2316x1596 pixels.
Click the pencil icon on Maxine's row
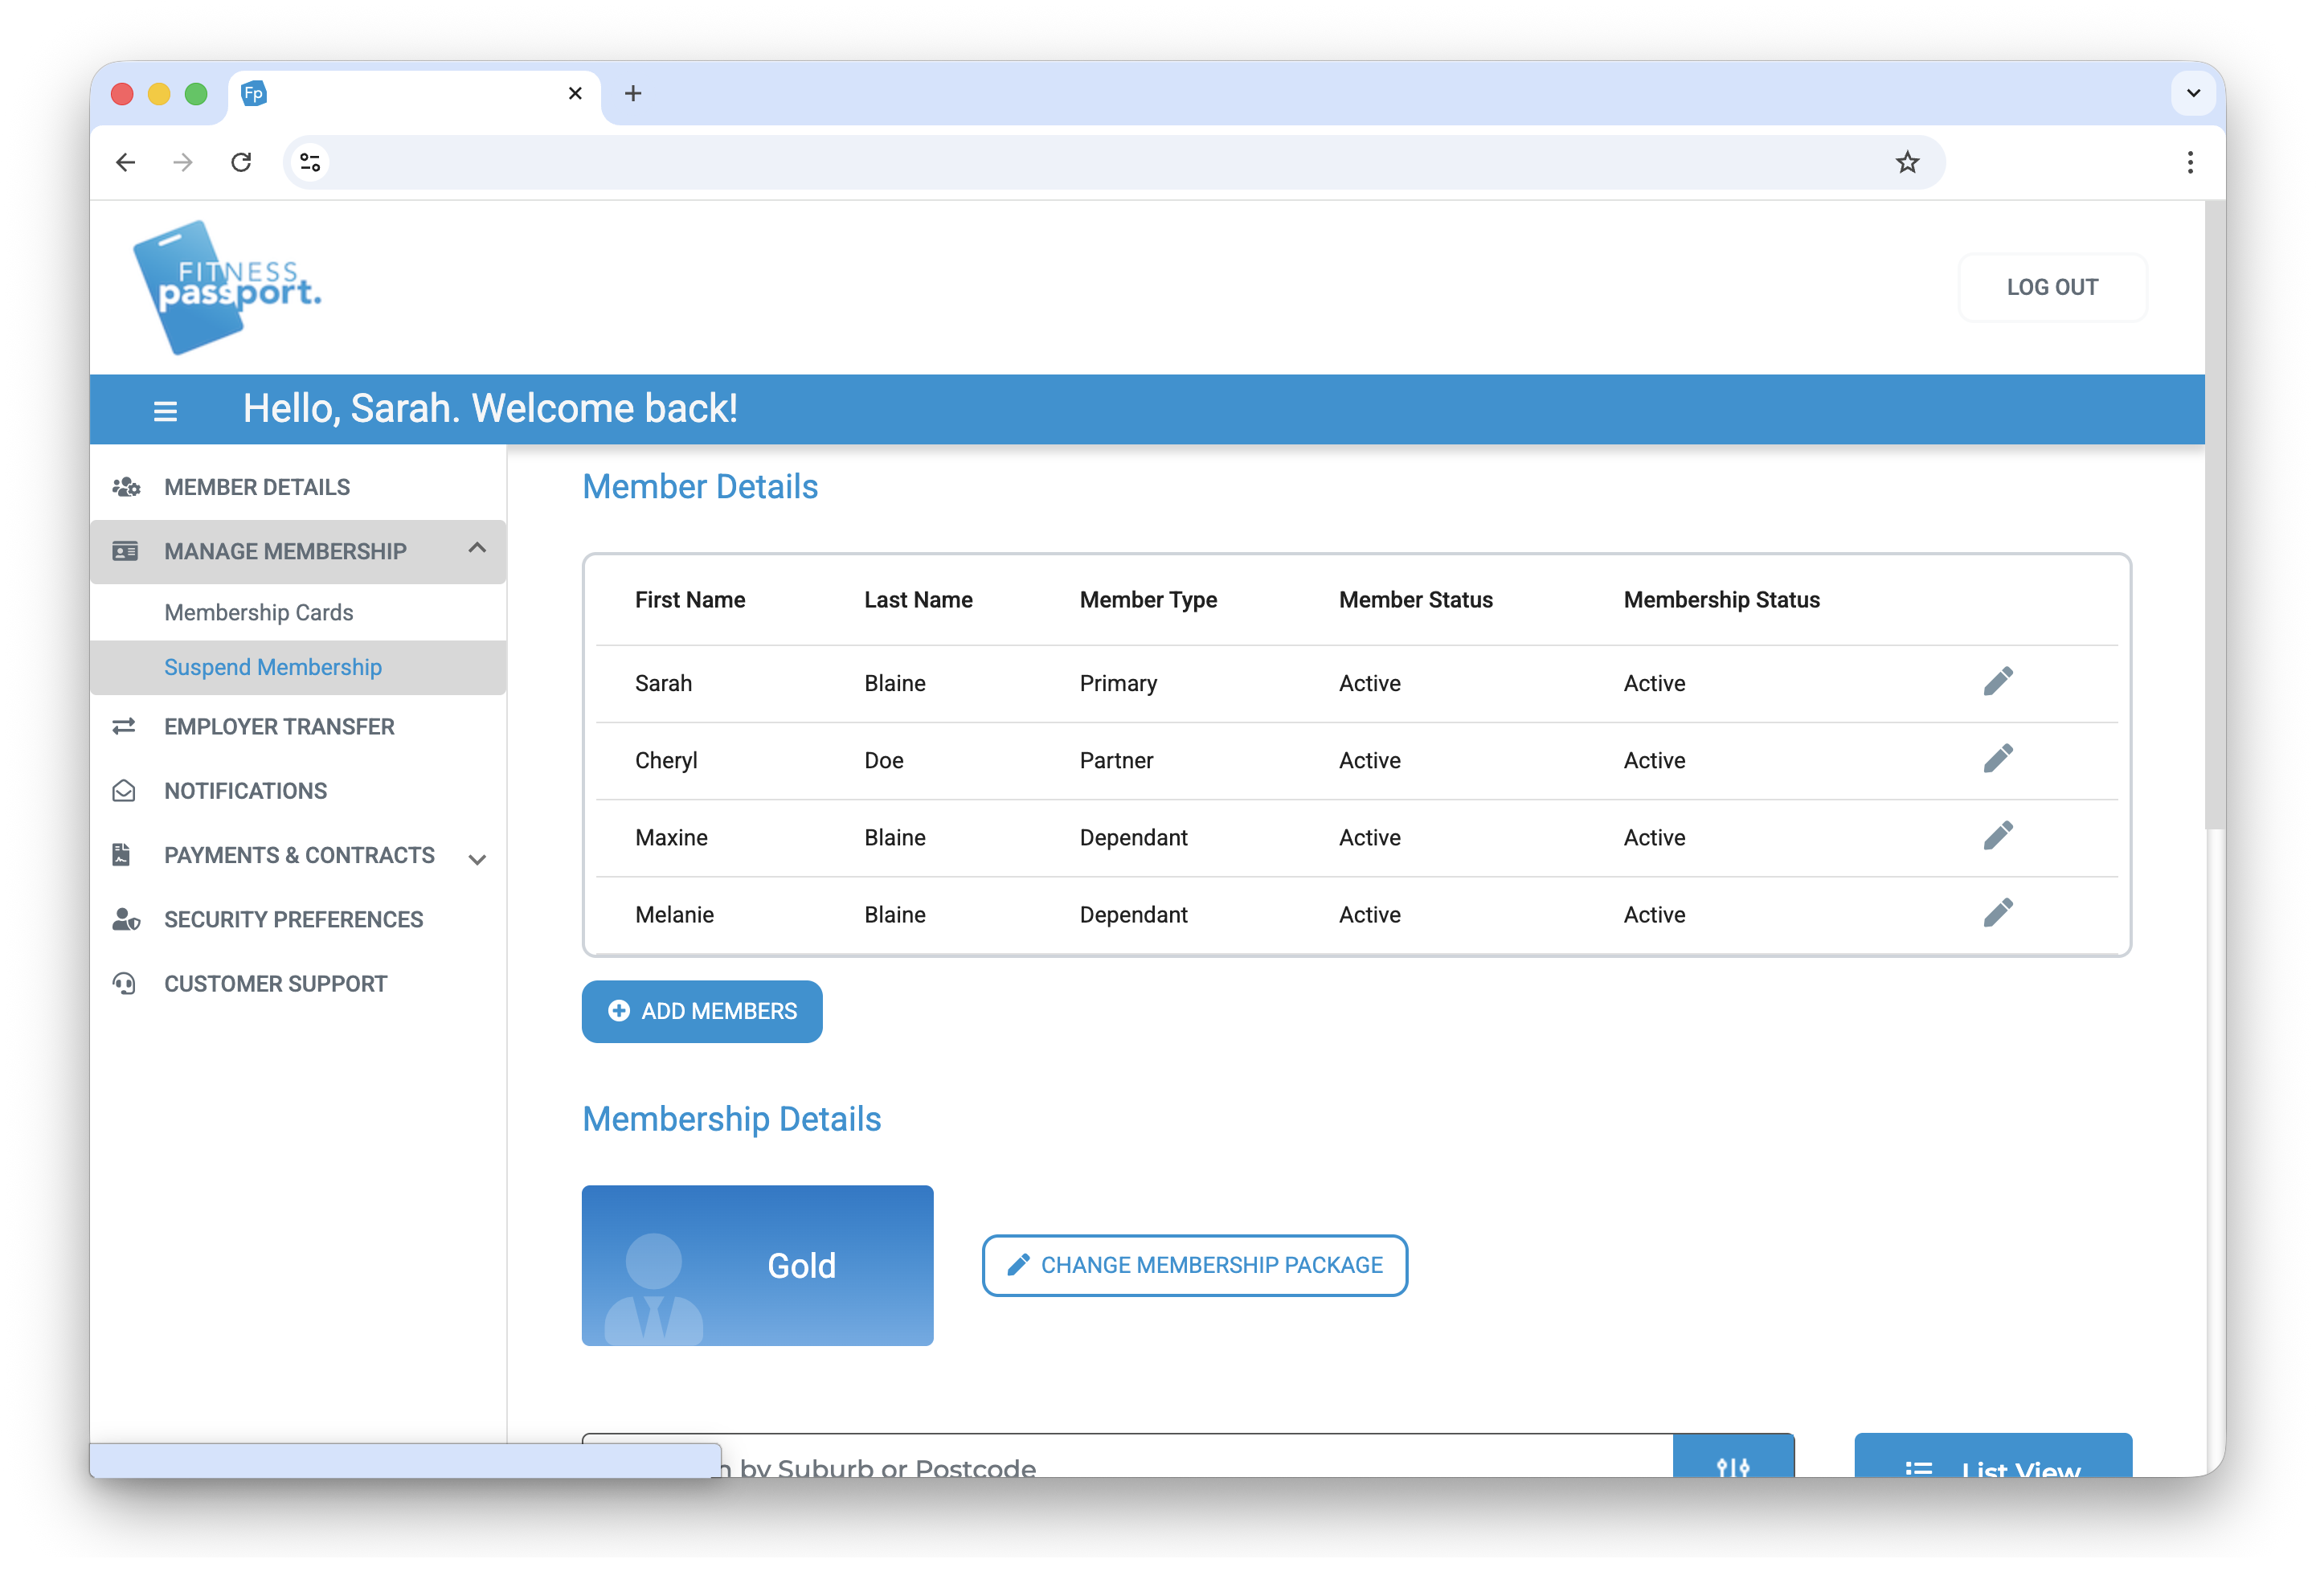(1997, 836)
